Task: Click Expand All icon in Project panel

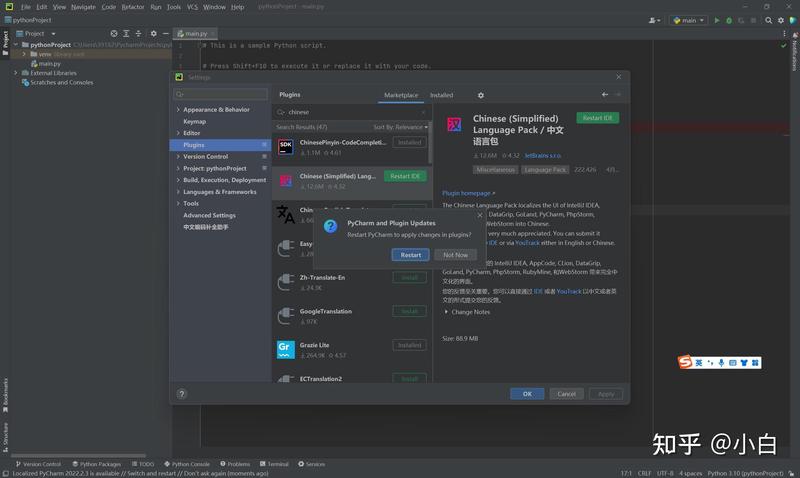Action: pos(126,34)
